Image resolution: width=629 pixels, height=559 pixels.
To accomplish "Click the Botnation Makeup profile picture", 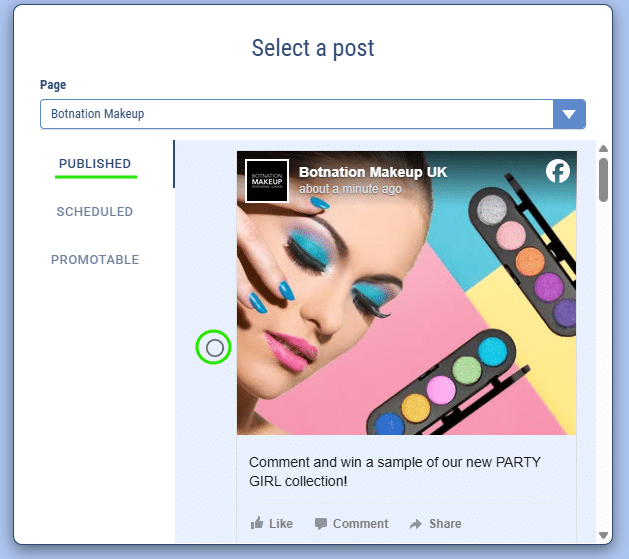I will pyautogui.click(x=266, y=181).
